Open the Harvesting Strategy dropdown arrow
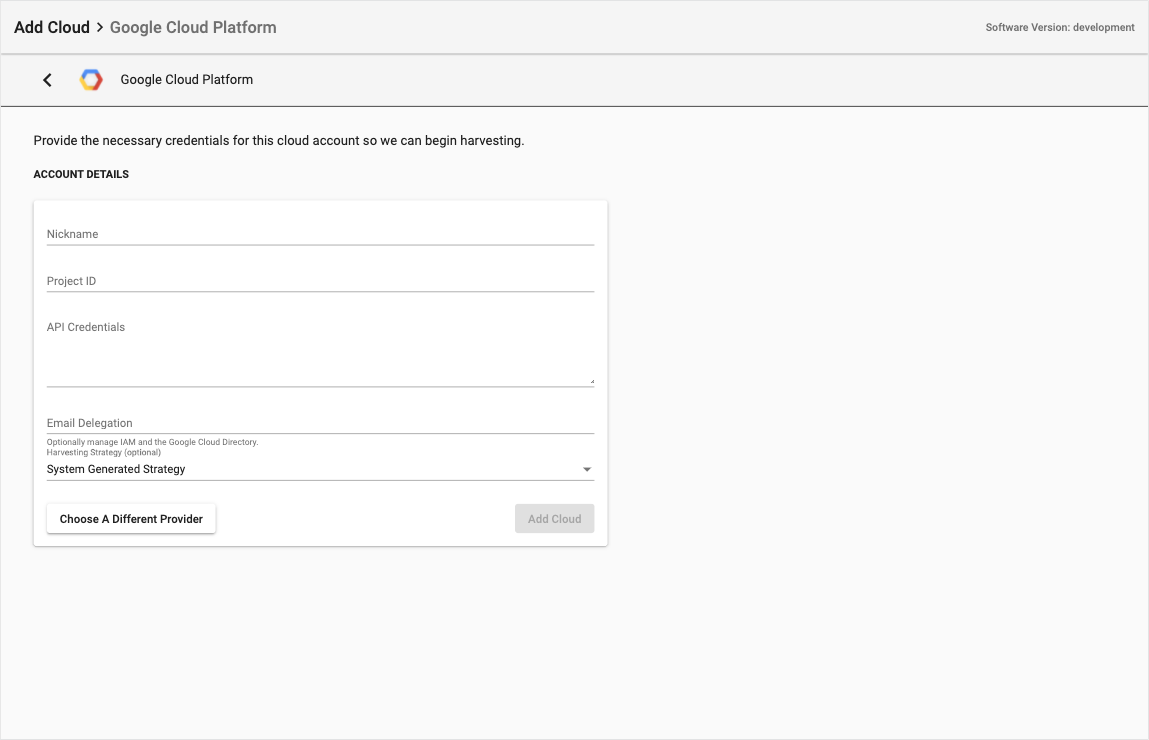 [x=587, y=470]
